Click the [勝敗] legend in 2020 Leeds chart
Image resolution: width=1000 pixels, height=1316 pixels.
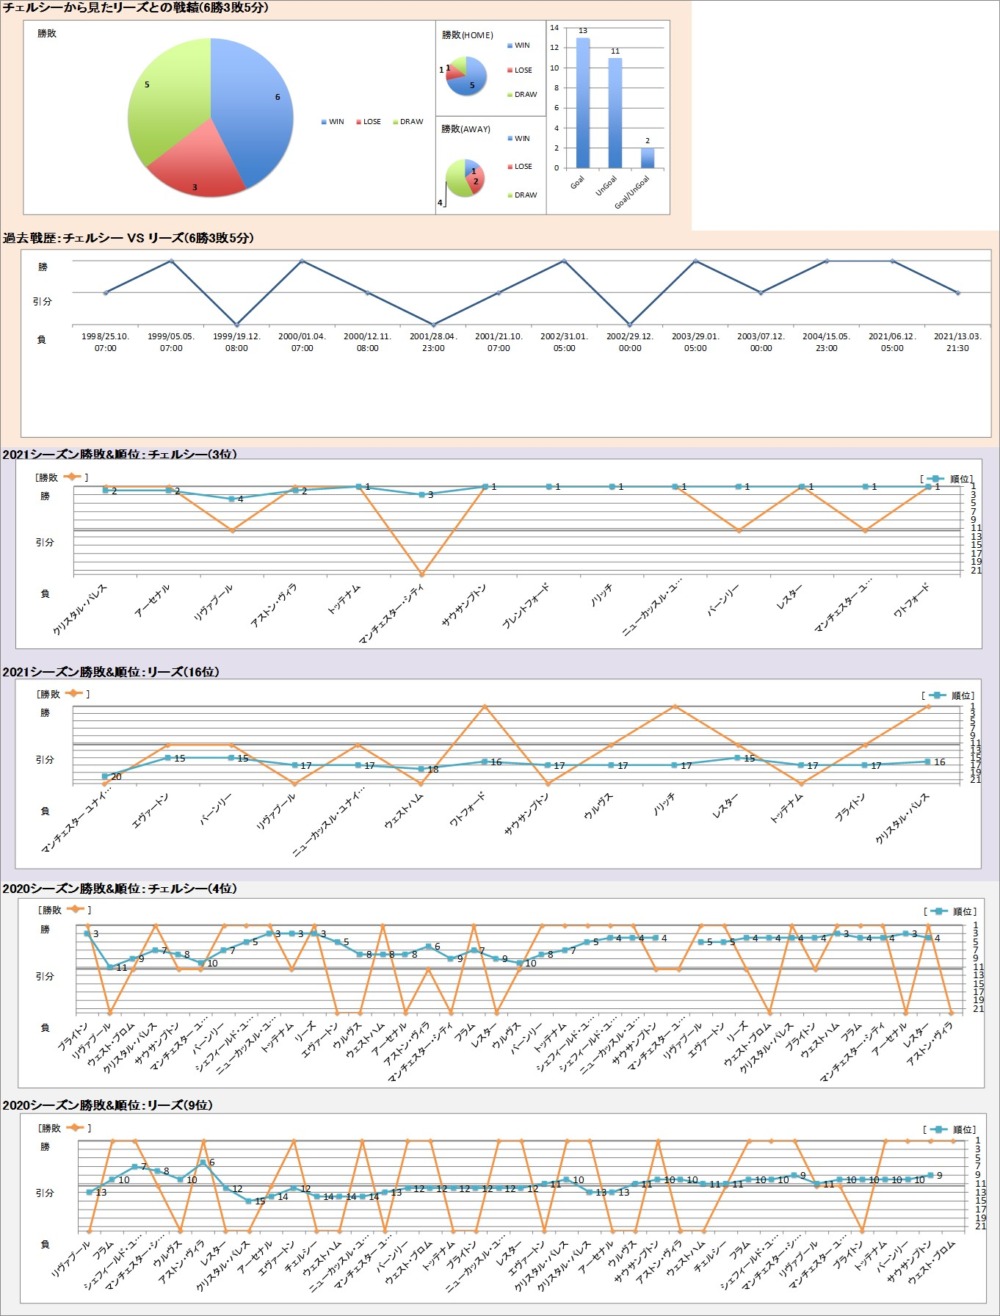(x=62, y=1127)
